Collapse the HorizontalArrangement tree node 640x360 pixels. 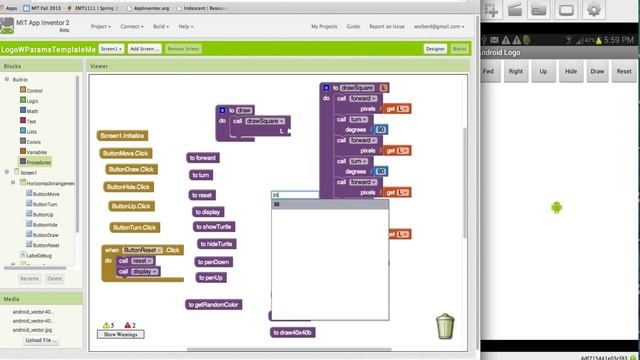tap(13, 182)
